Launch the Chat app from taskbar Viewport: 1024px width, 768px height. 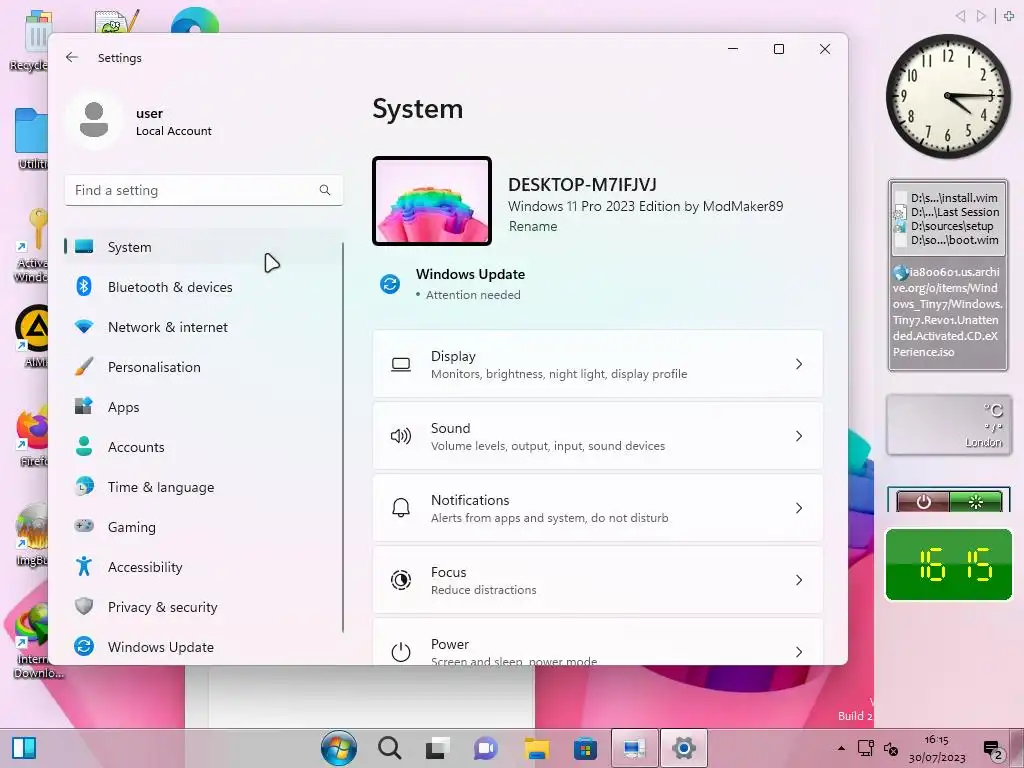pyautogui.click(x=486, y=748)
